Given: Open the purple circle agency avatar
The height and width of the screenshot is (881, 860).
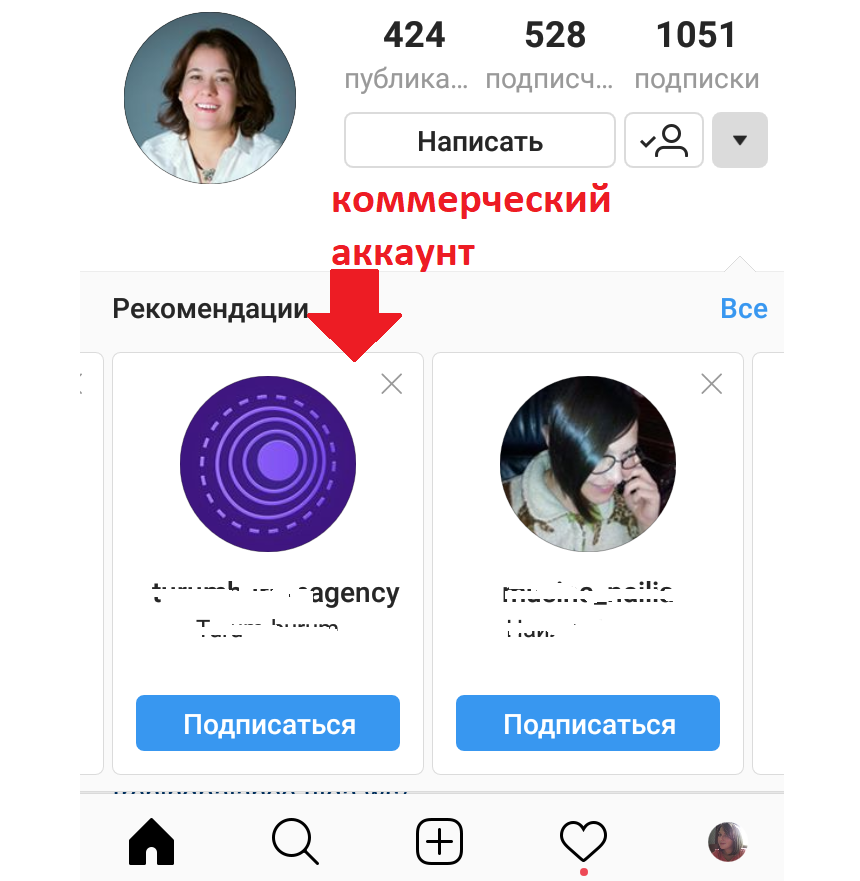Looking at the screenshot, I should pos(268,464).
